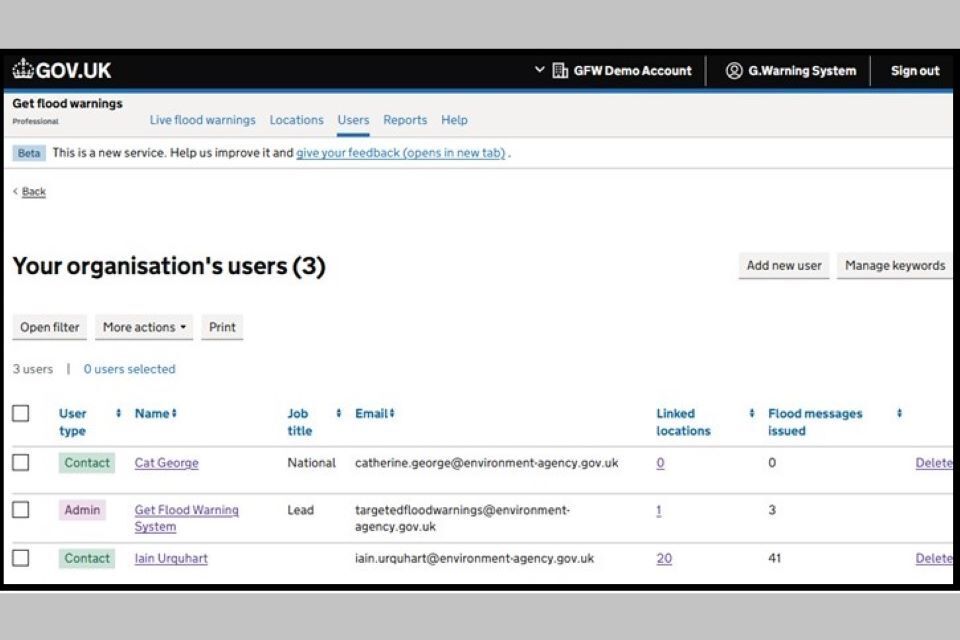The width and height of the screenshot is (960, 640).
Task: Open the GFW Demo Account switcher chevron
Action: point(540,70)
